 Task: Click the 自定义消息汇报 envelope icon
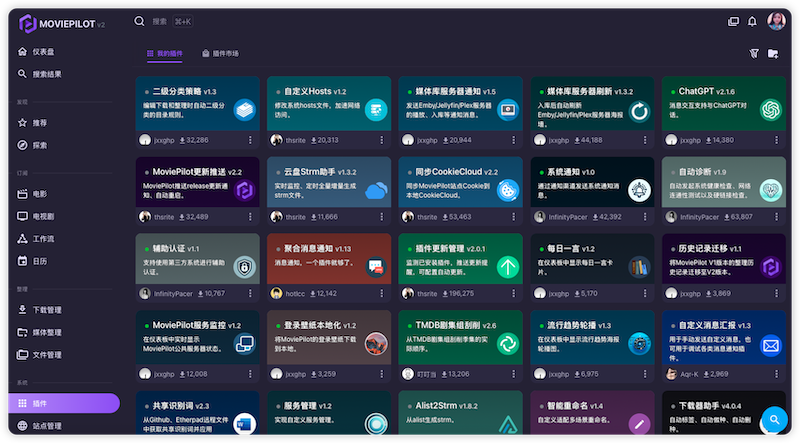[769, 346]
